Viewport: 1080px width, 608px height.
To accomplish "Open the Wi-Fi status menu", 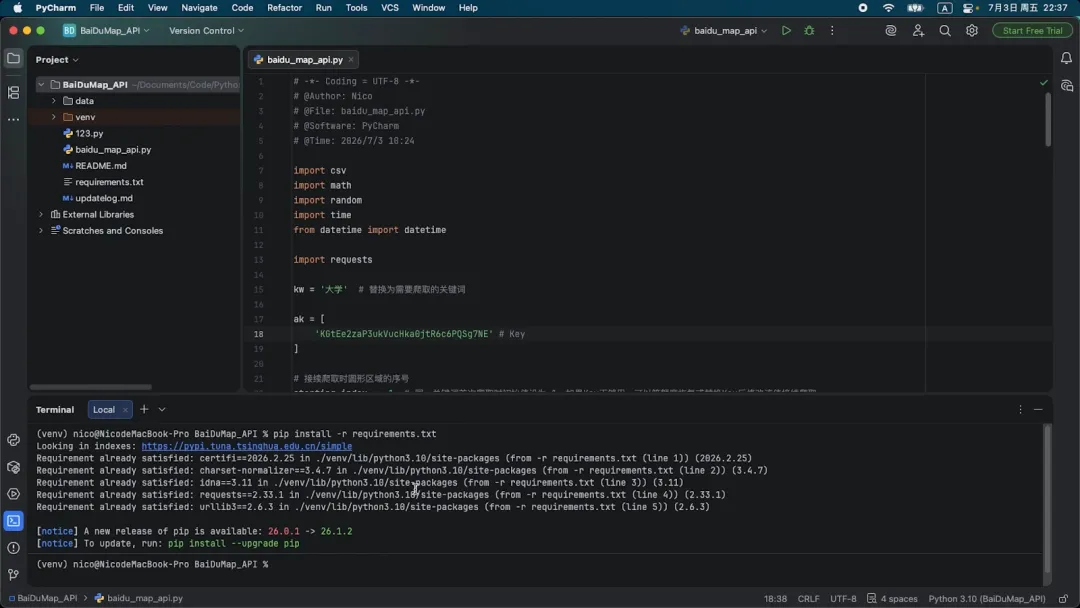I will coord(889,8).
